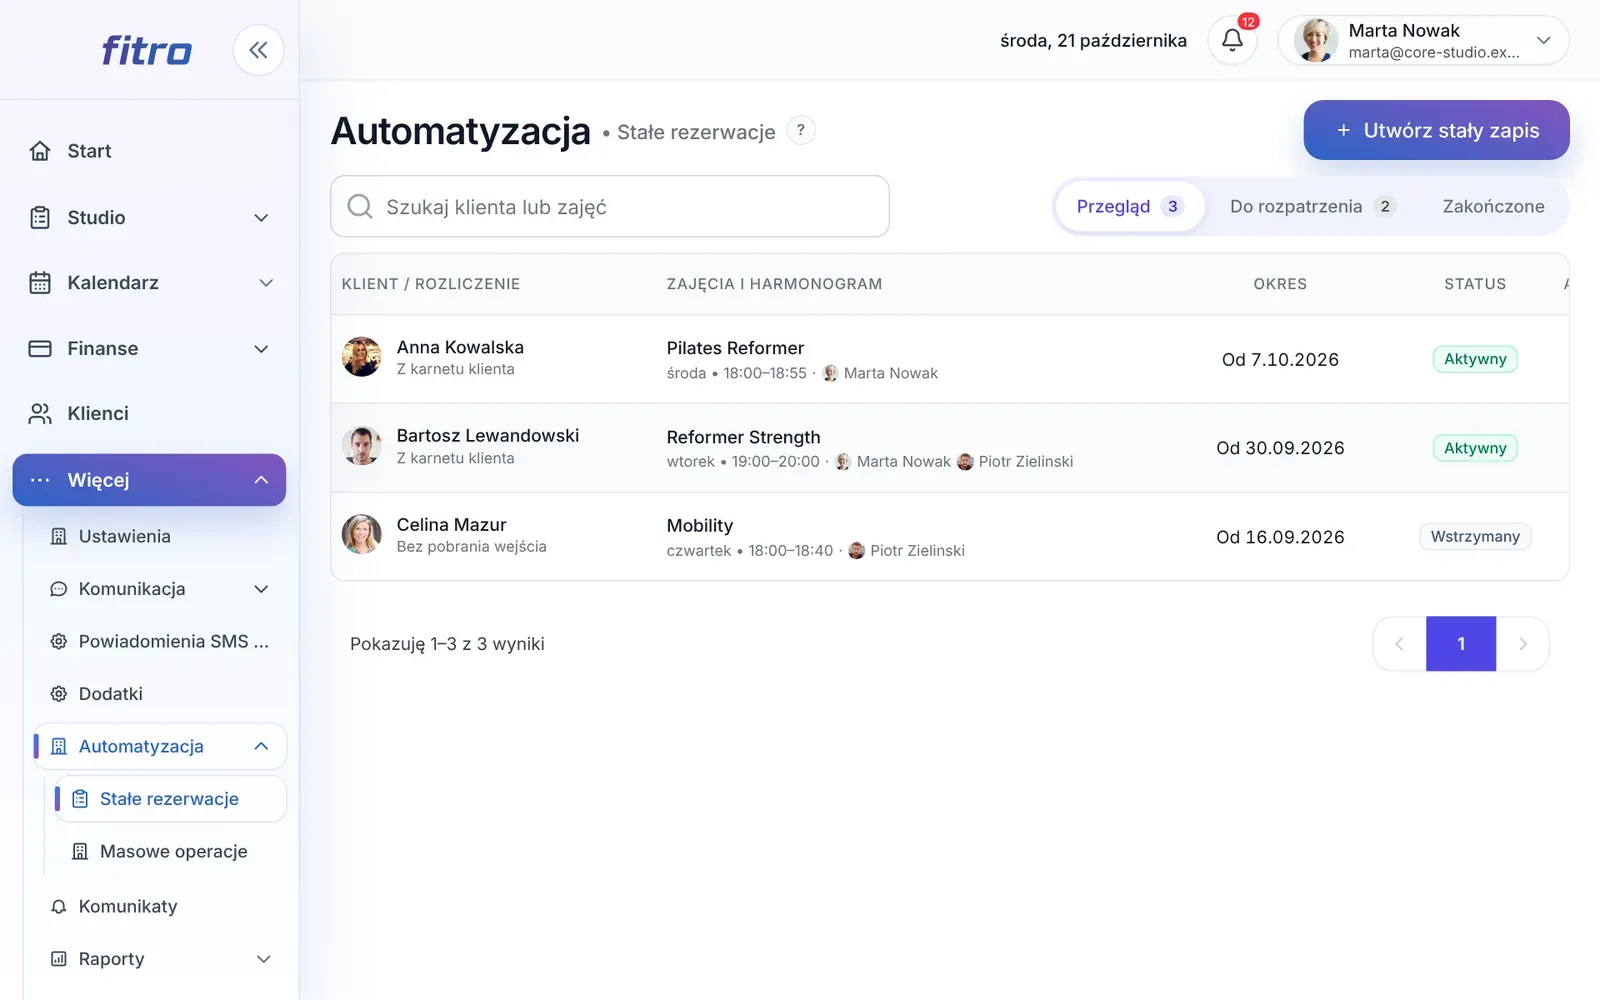Click Bartosz Lewandowski's avatar

click(362, 446)
